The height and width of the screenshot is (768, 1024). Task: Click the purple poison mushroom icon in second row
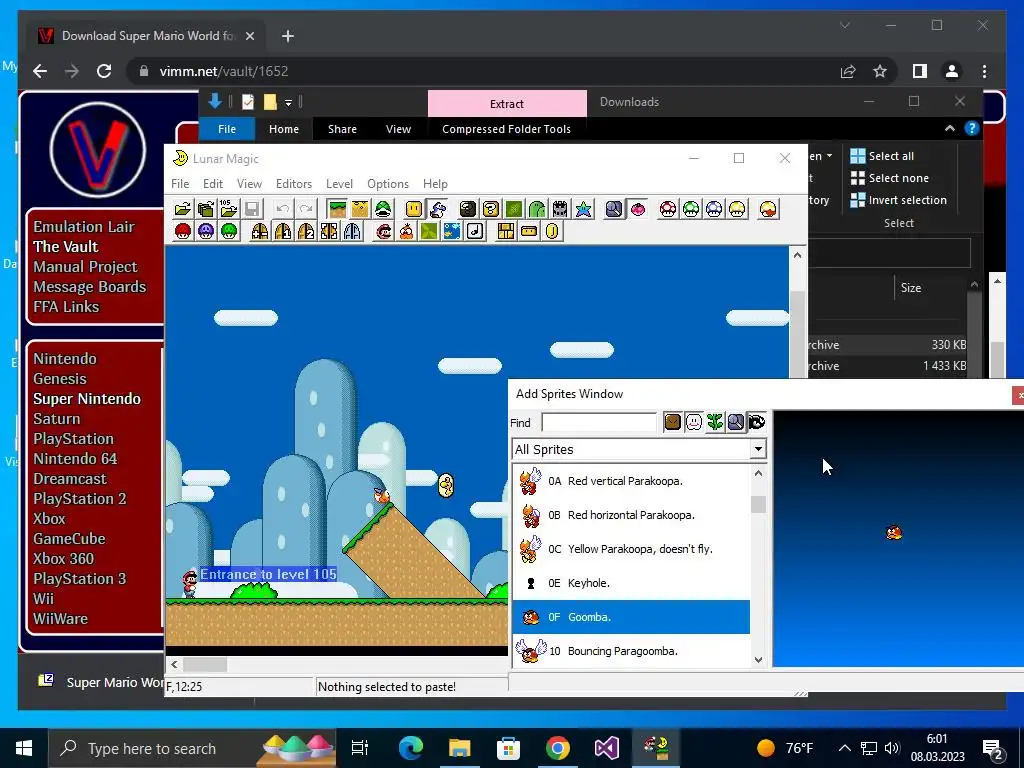click(x=206, y=231)
